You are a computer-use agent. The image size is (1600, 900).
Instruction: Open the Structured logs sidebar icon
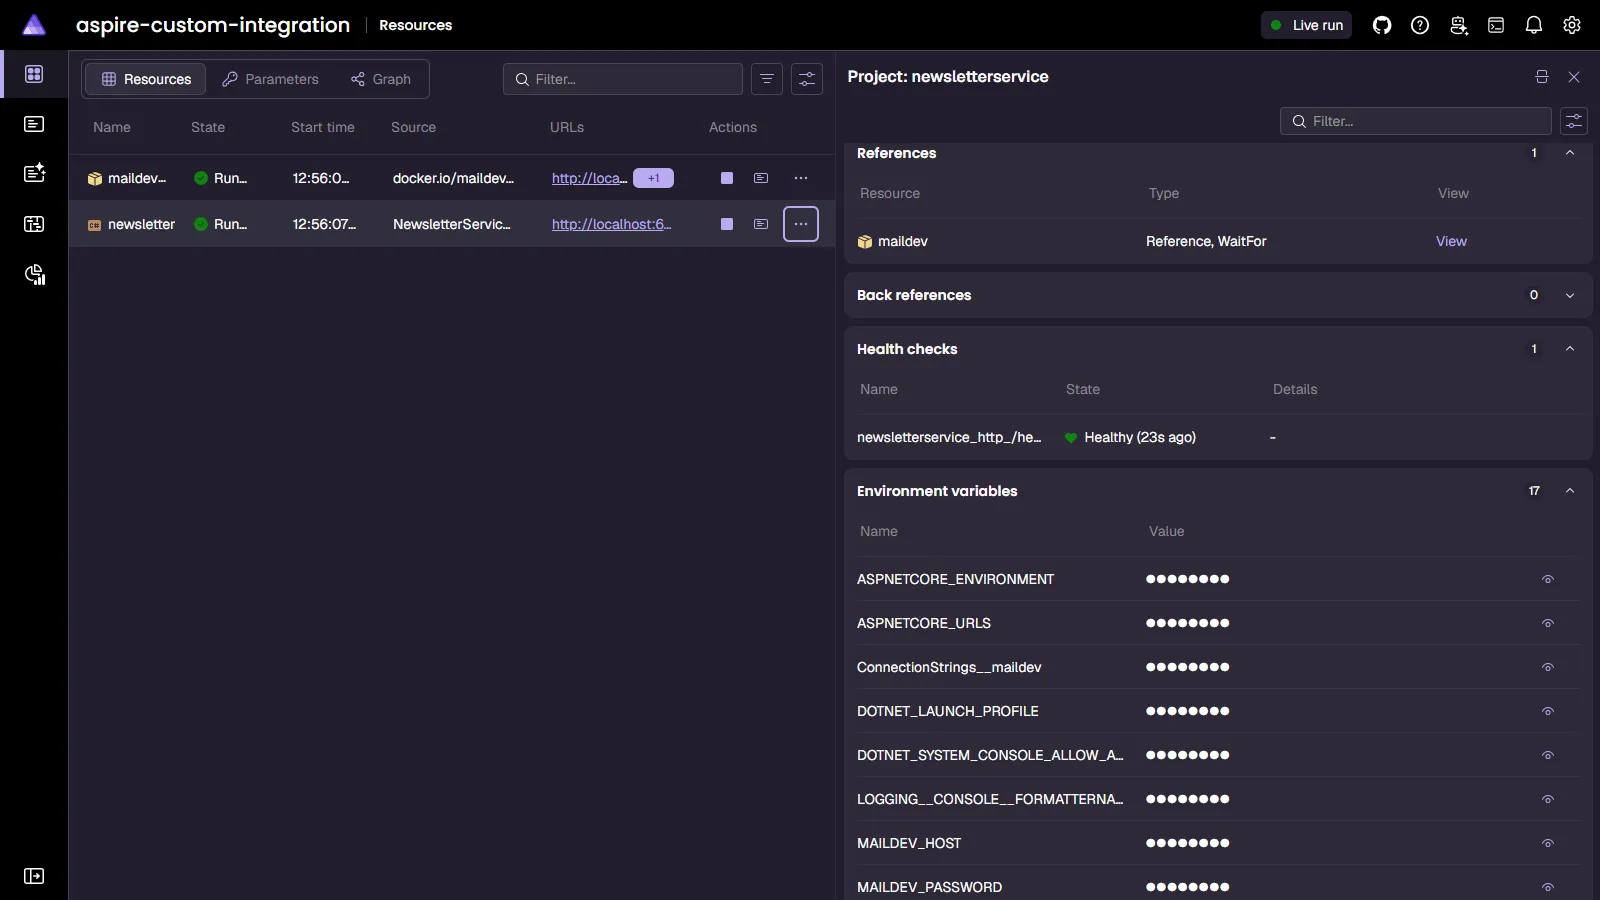[34, 173]
